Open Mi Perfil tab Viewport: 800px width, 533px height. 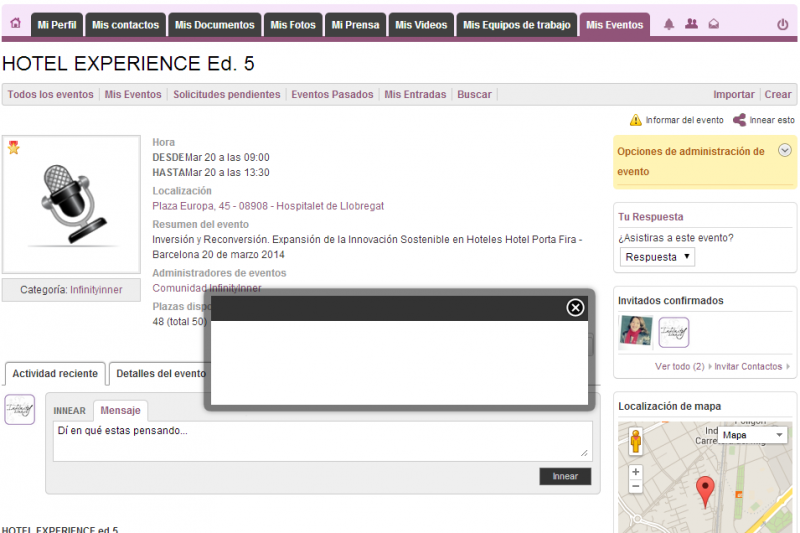coord(57,25)
